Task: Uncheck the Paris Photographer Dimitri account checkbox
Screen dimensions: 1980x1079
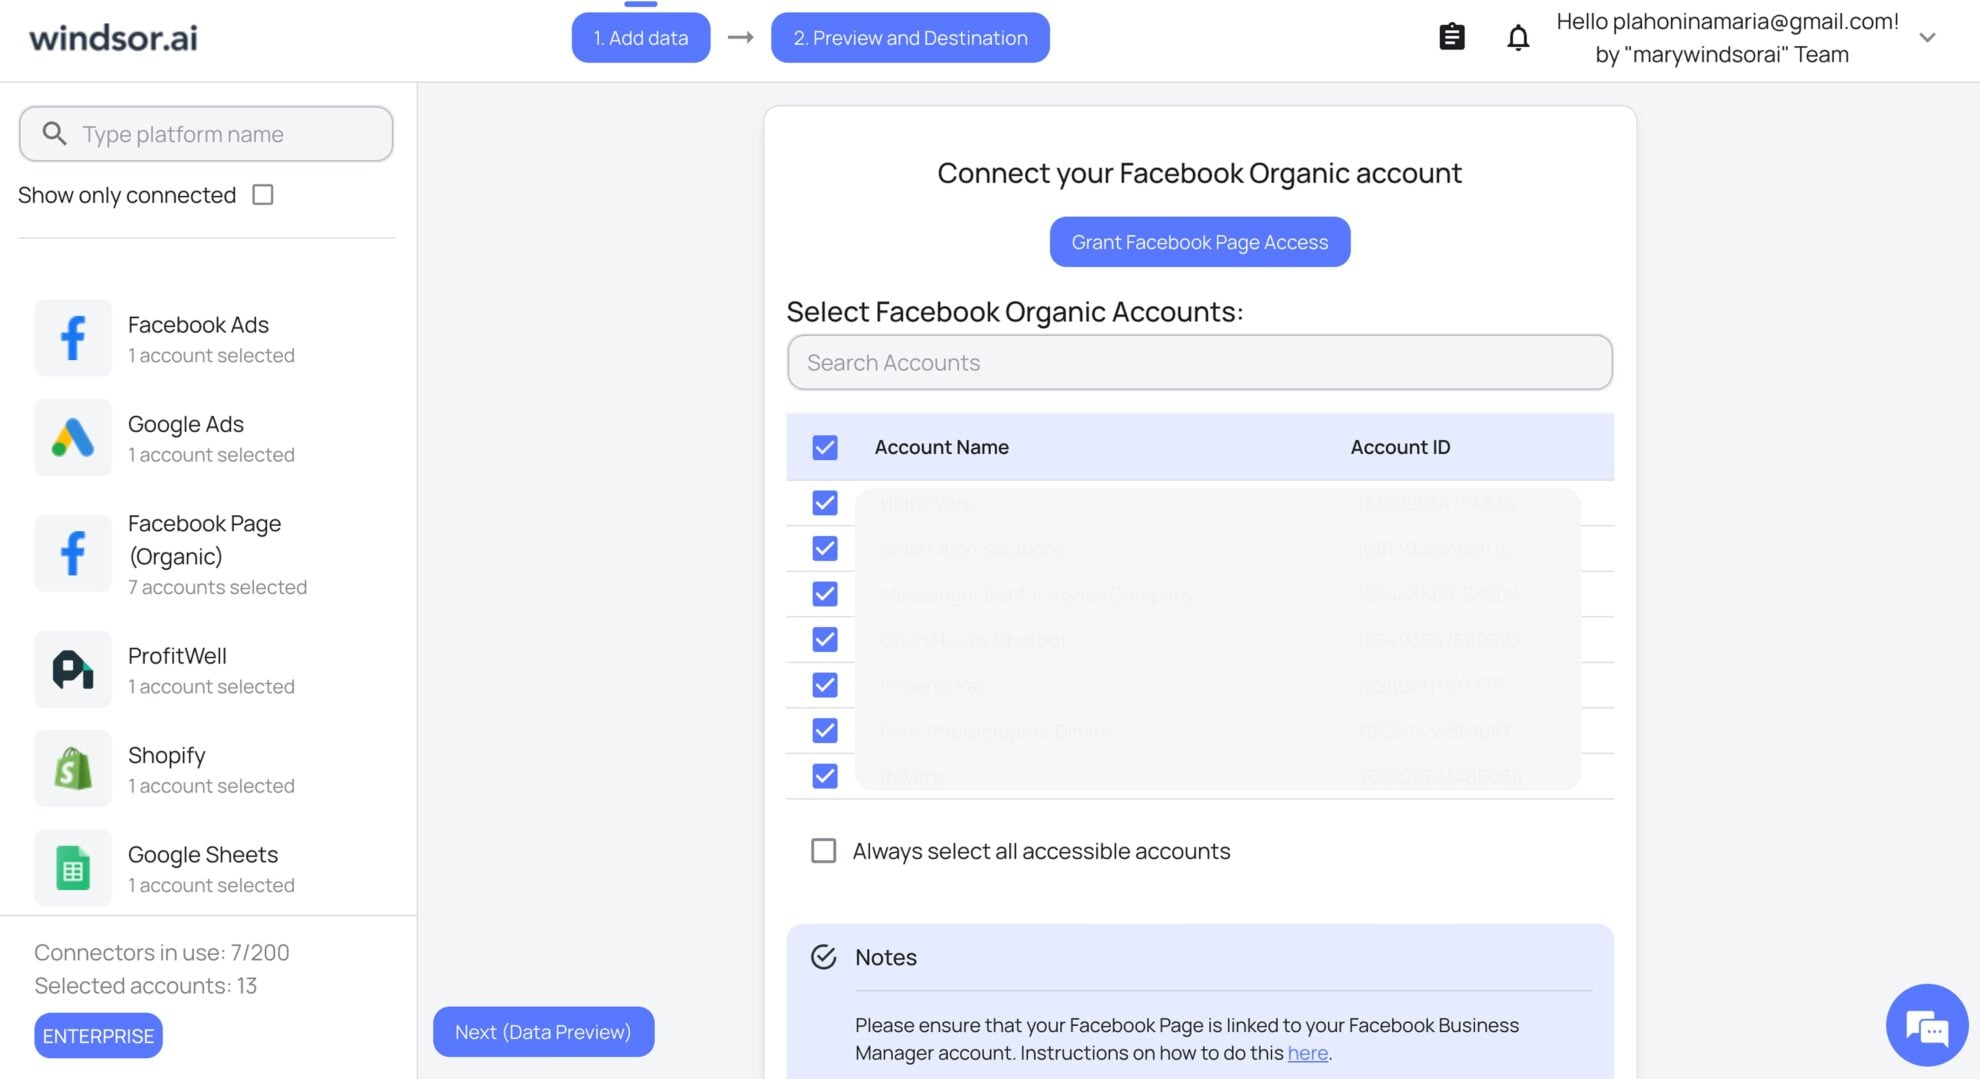Action: click(825, 730)
